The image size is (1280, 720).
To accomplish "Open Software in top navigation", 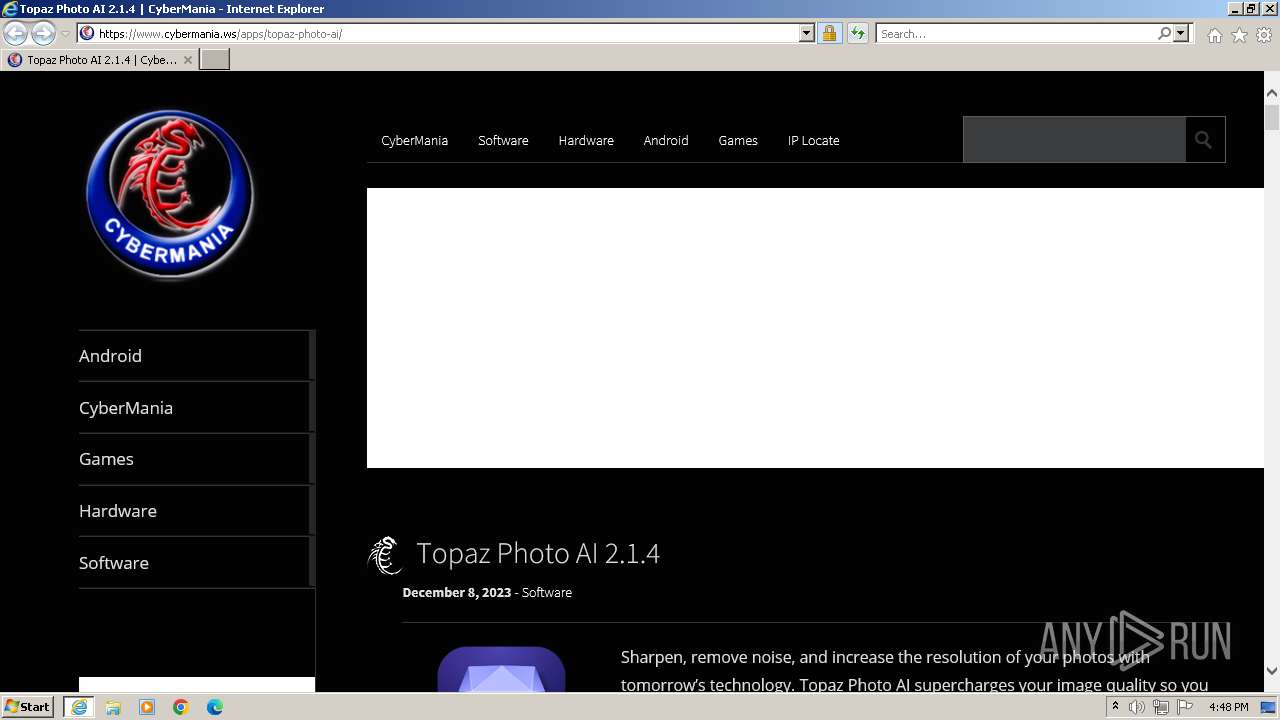I will 503,140.
